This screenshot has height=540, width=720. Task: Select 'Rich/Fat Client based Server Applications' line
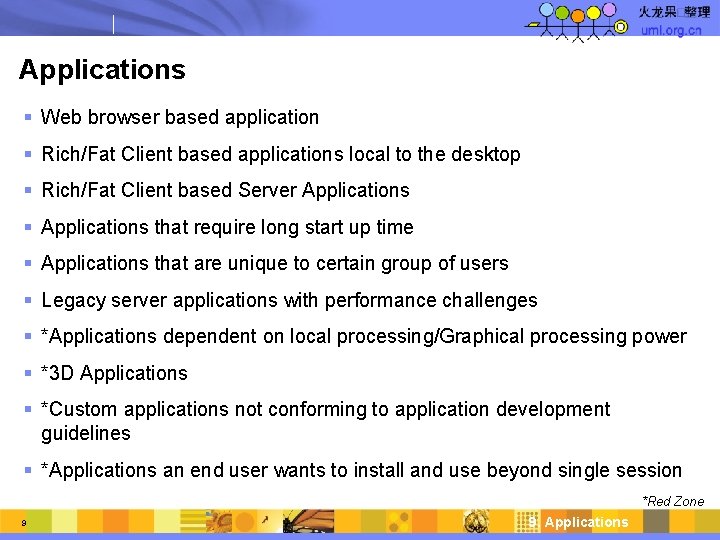(225, 190)
